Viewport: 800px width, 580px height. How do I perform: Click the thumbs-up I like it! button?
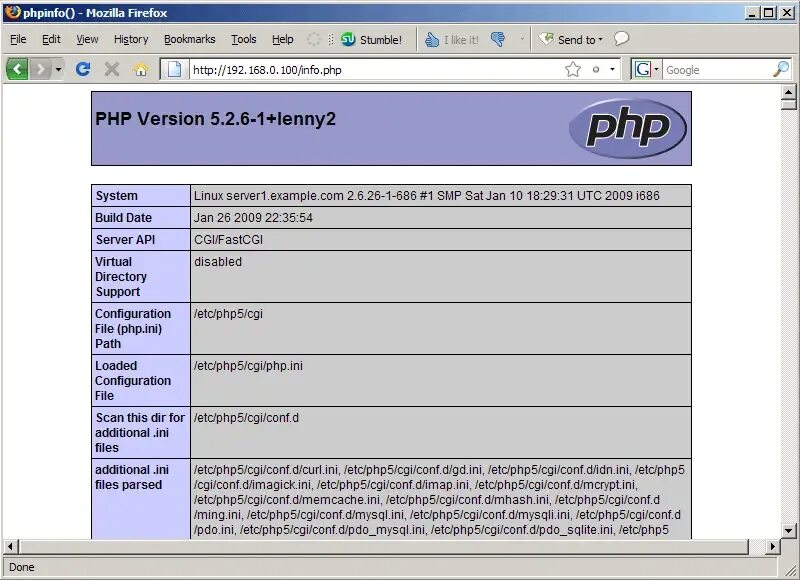[x=452, y=40]
